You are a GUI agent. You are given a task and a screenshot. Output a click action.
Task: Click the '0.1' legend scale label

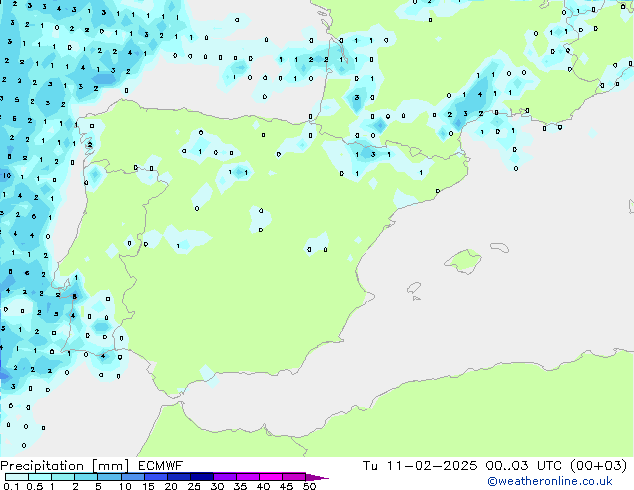coord(11,486)
